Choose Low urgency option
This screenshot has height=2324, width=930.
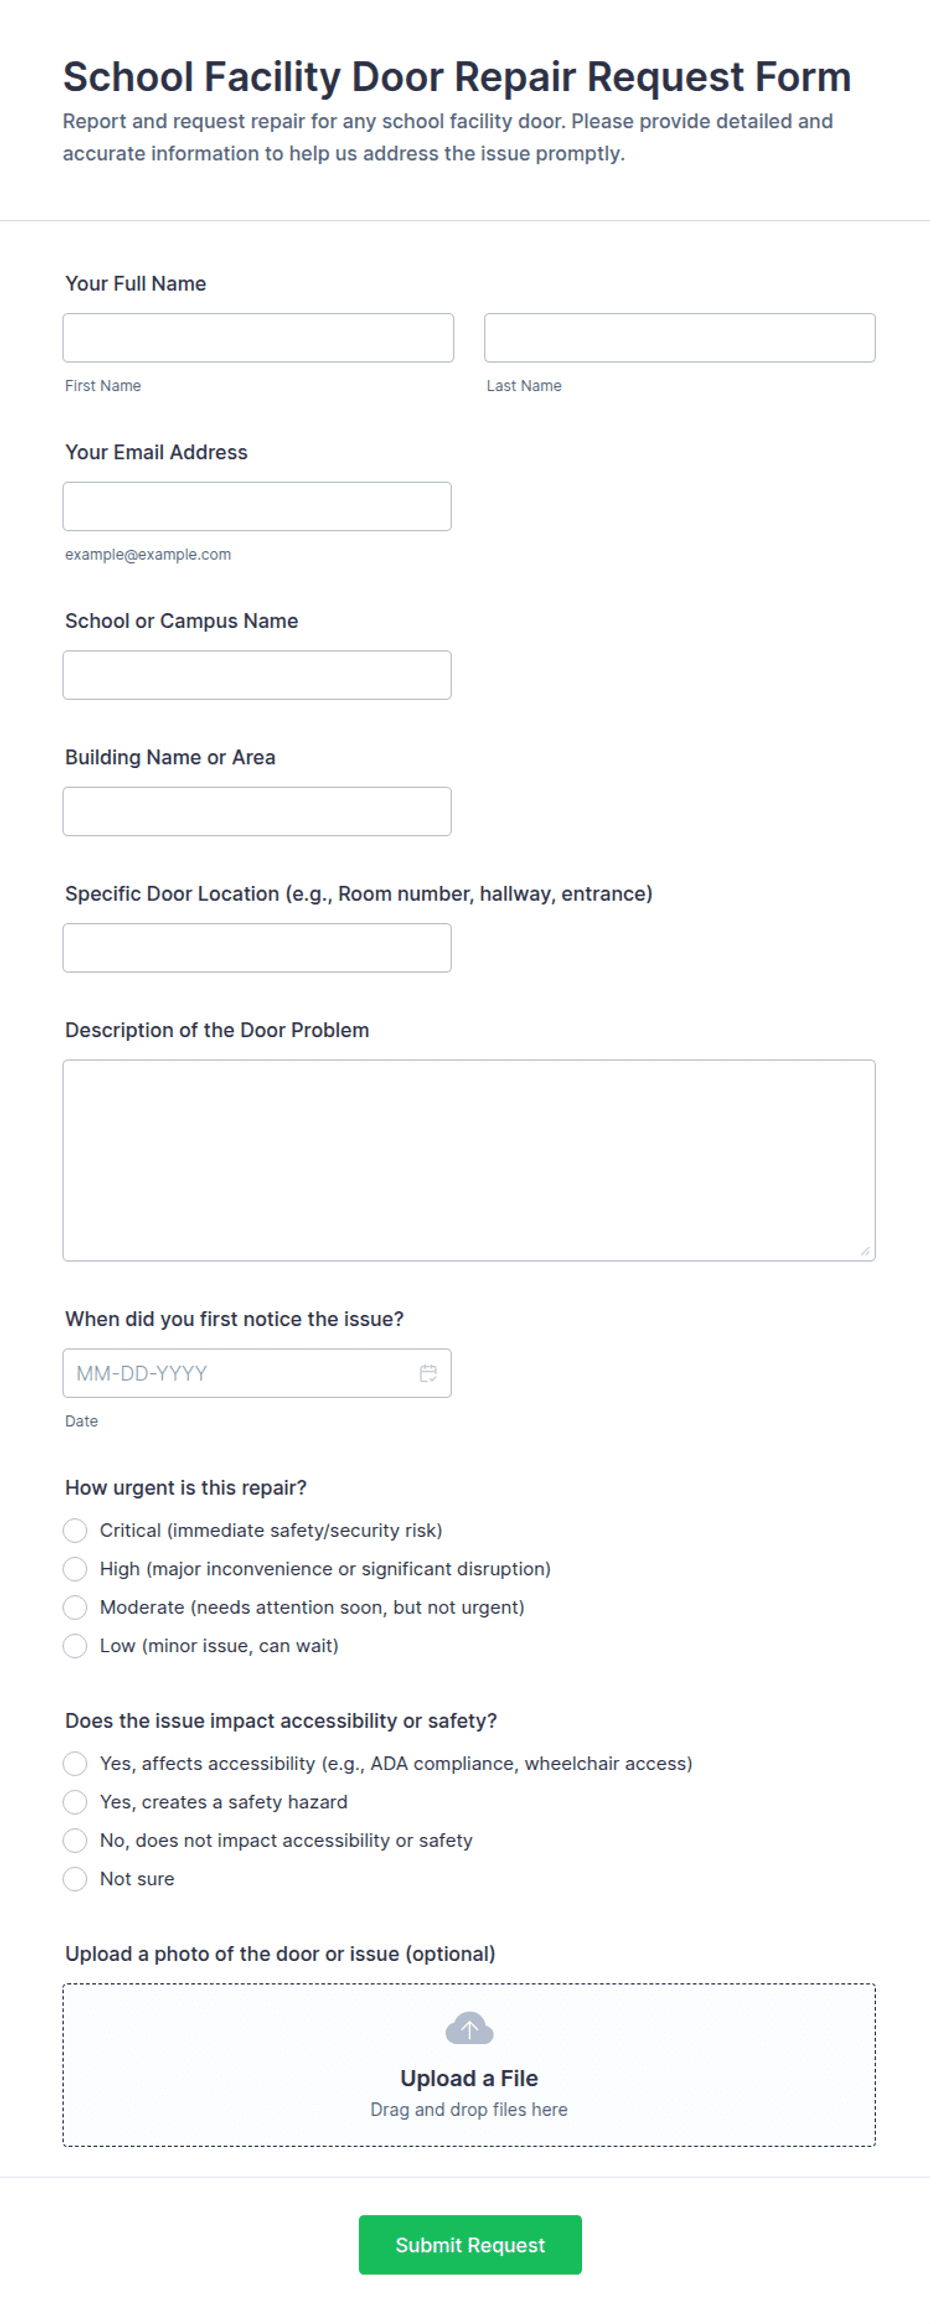click(x=75, y=1646)
